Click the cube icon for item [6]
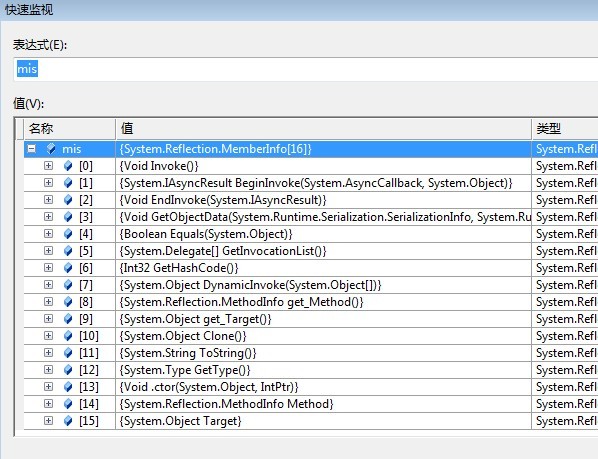Image resolution: width=598 pixels, height=459 pixels. pyautogui.click(x=68, y=268)
